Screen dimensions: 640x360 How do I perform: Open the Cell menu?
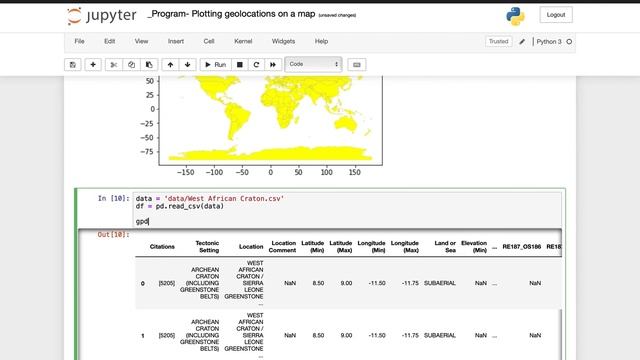(x=209, y=41)
